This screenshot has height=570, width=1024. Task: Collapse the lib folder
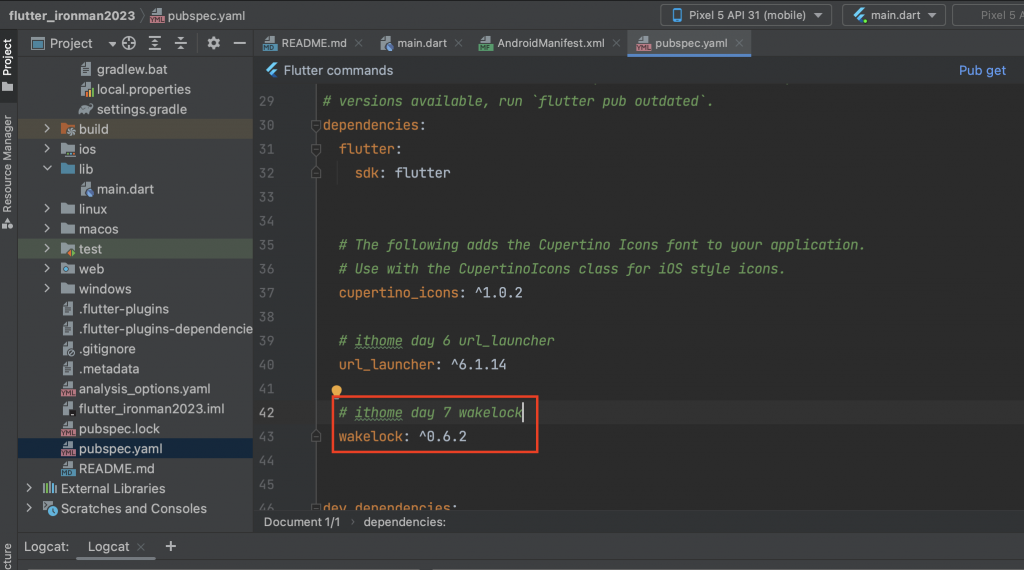click(x=47, y=168)
